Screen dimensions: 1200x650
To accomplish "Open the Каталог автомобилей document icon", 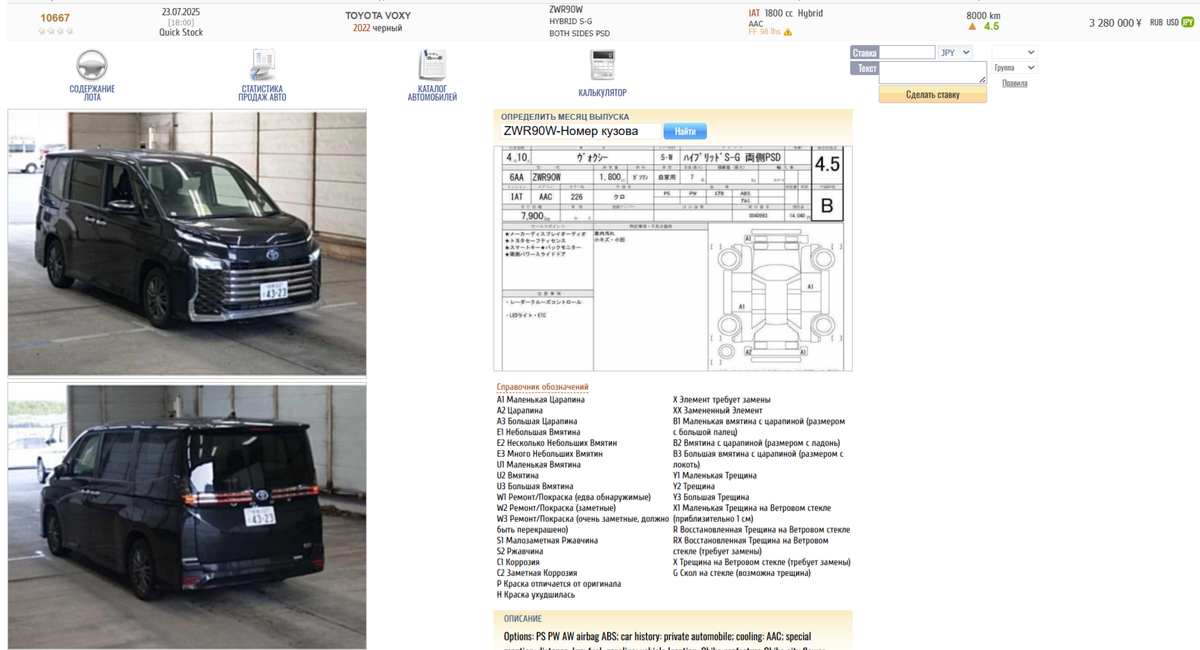I will [432, 66].
